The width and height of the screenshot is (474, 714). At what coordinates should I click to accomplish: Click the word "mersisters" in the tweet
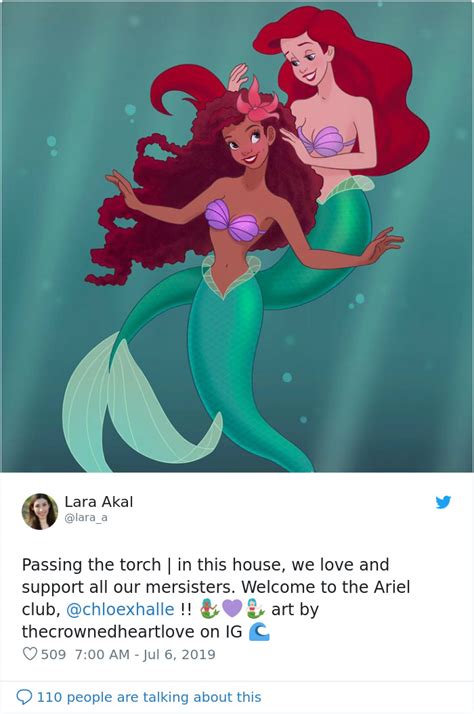(191, 587)
